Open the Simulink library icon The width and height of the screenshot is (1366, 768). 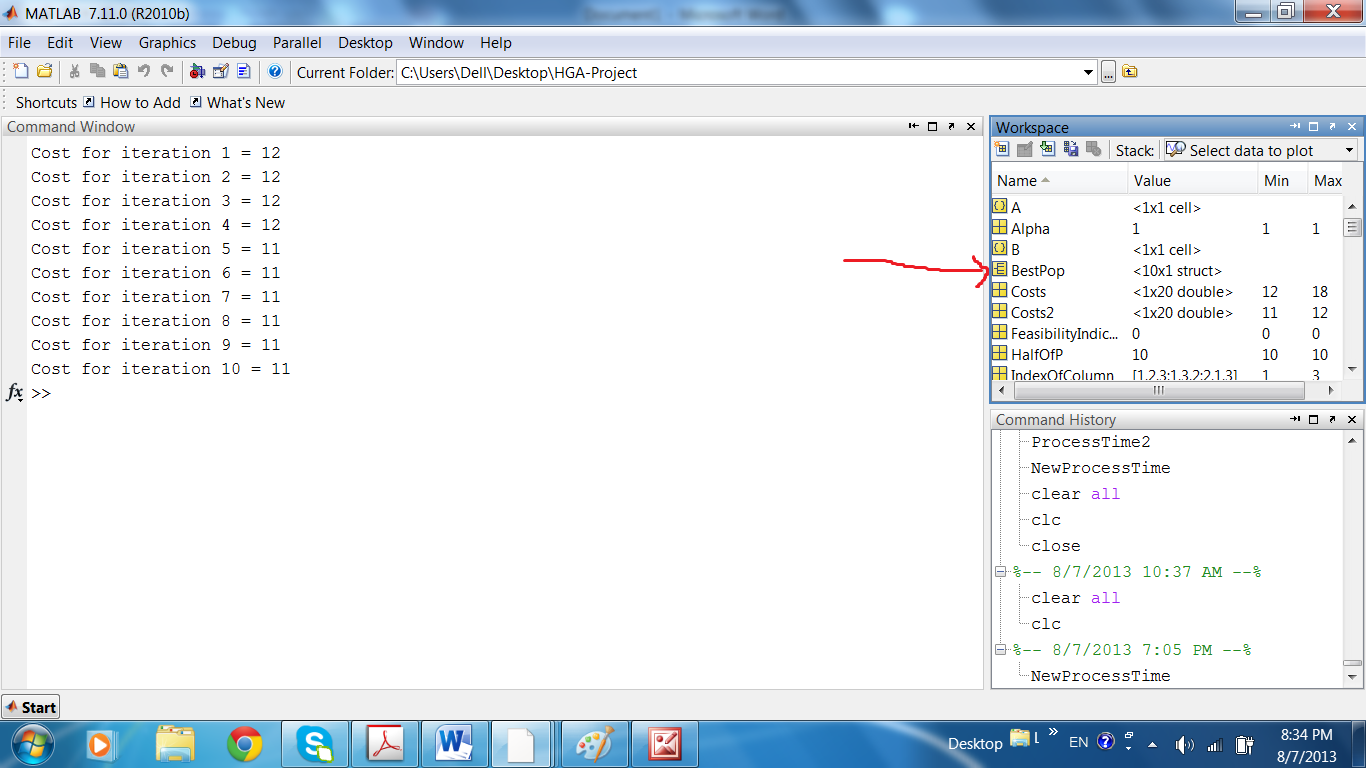tap(197, 71)
